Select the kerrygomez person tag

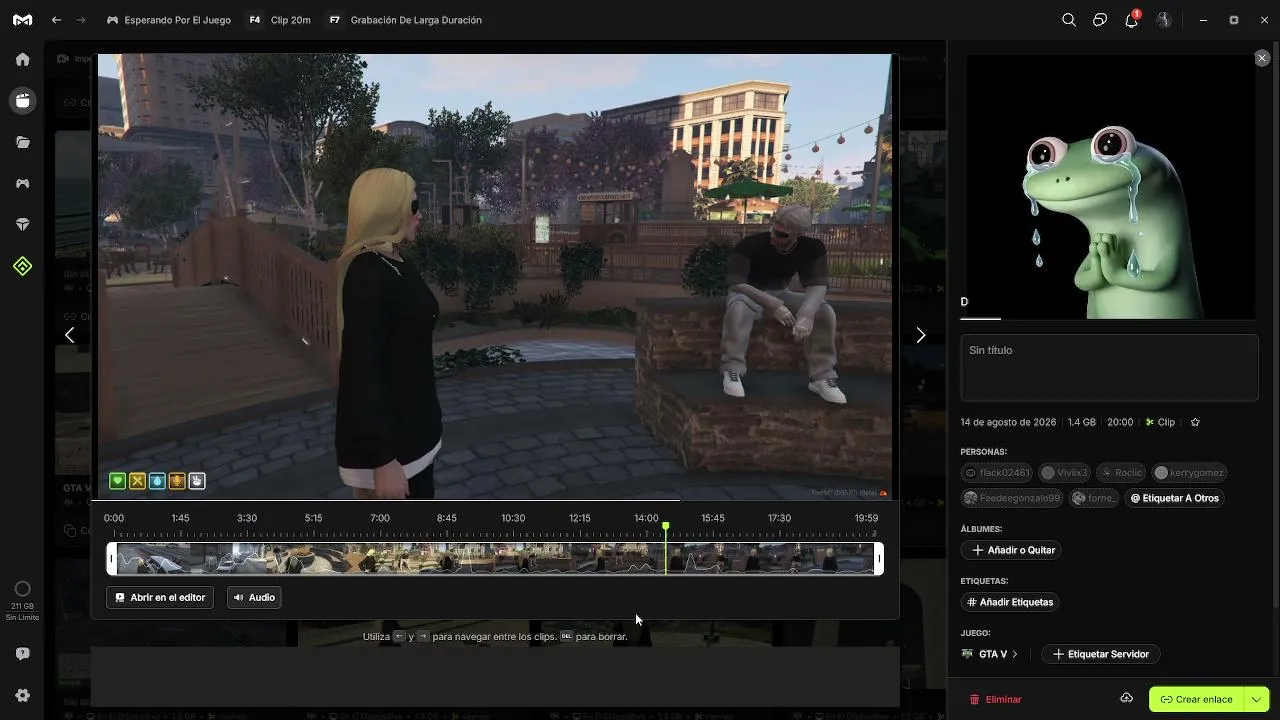1190,473
